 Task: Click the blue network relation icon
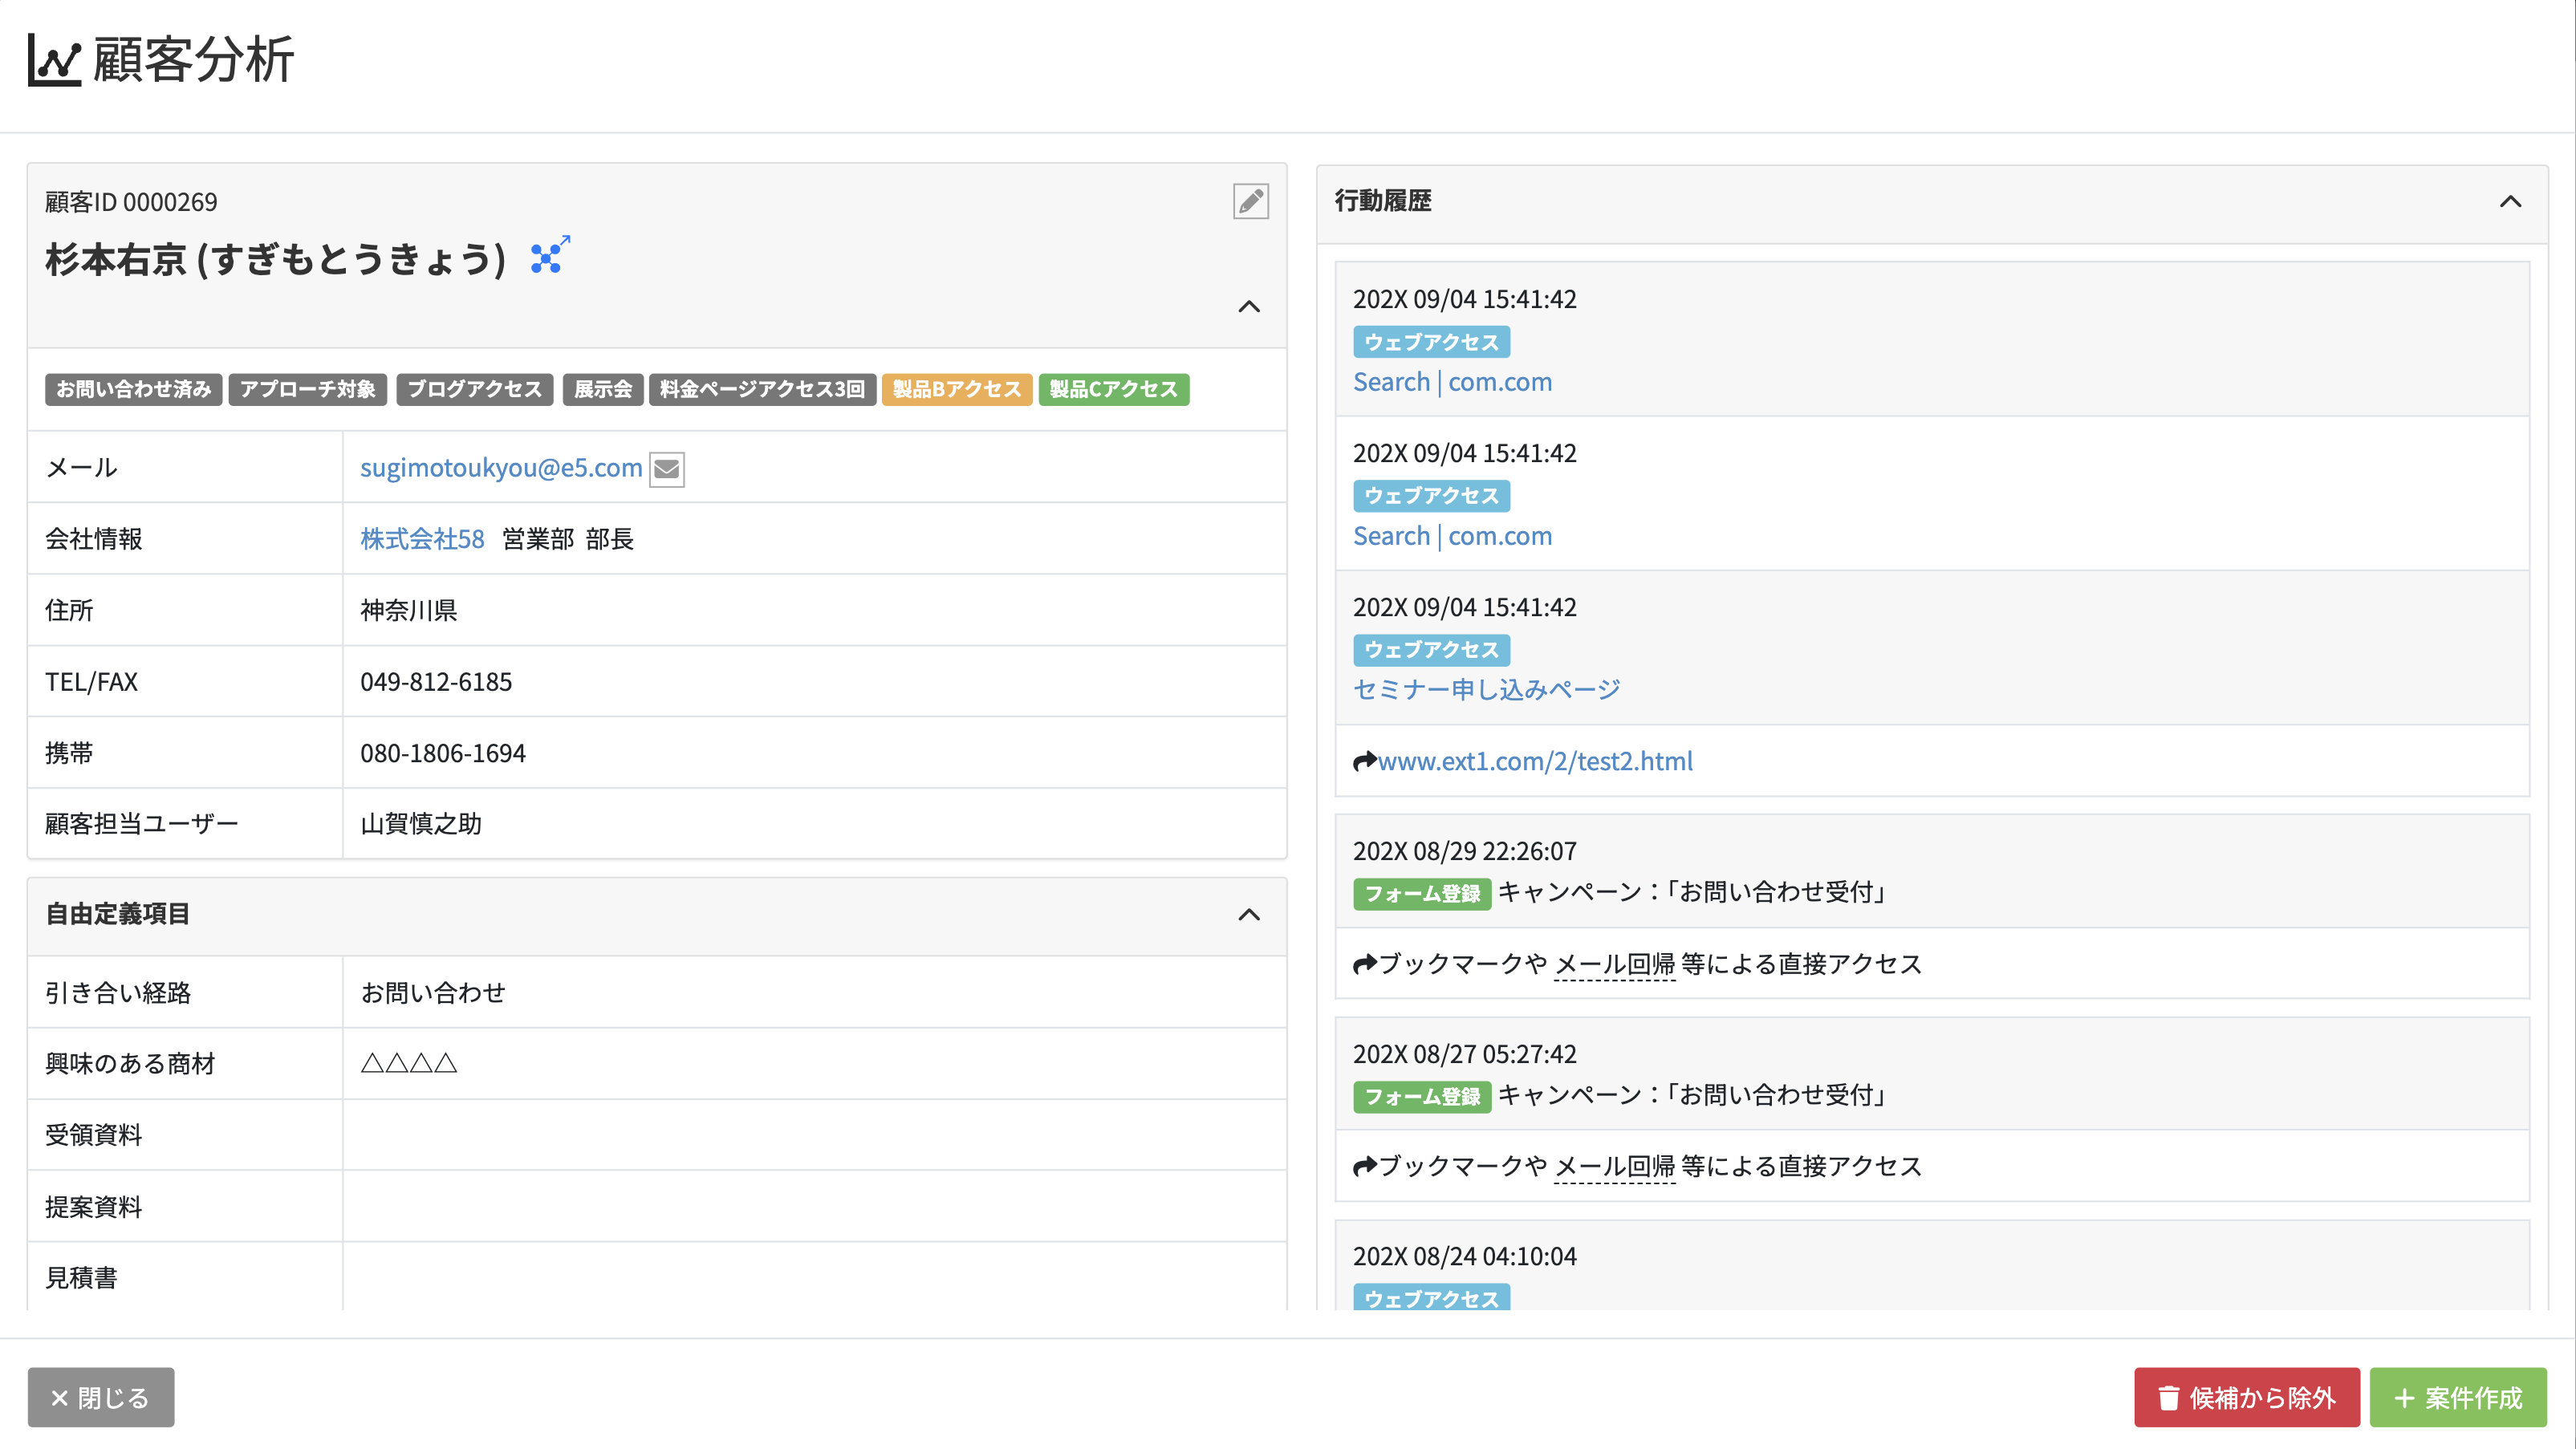coord(549,256)
